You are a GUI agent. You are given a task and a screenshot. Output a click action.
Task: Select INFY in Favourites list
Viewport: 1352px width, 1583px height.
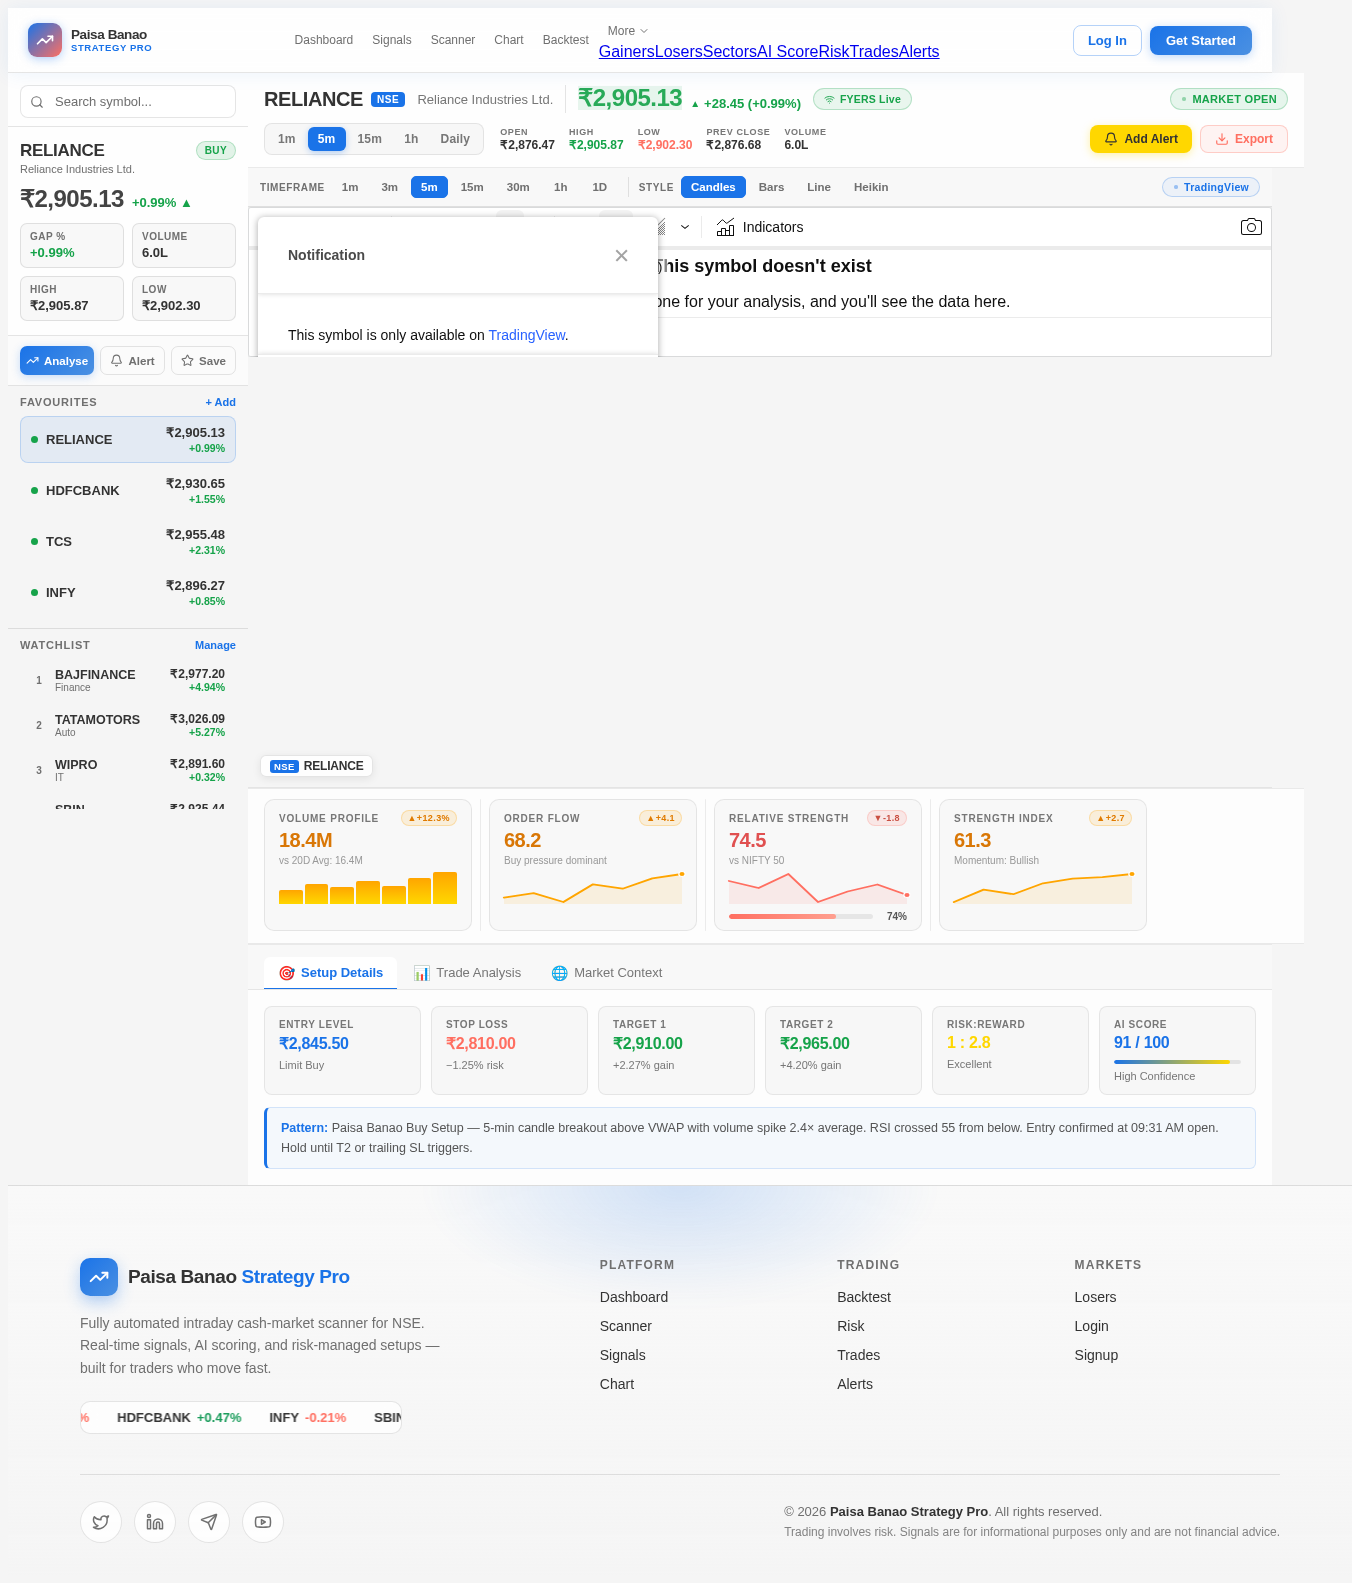pyautogui.click(x=128, y=593)
